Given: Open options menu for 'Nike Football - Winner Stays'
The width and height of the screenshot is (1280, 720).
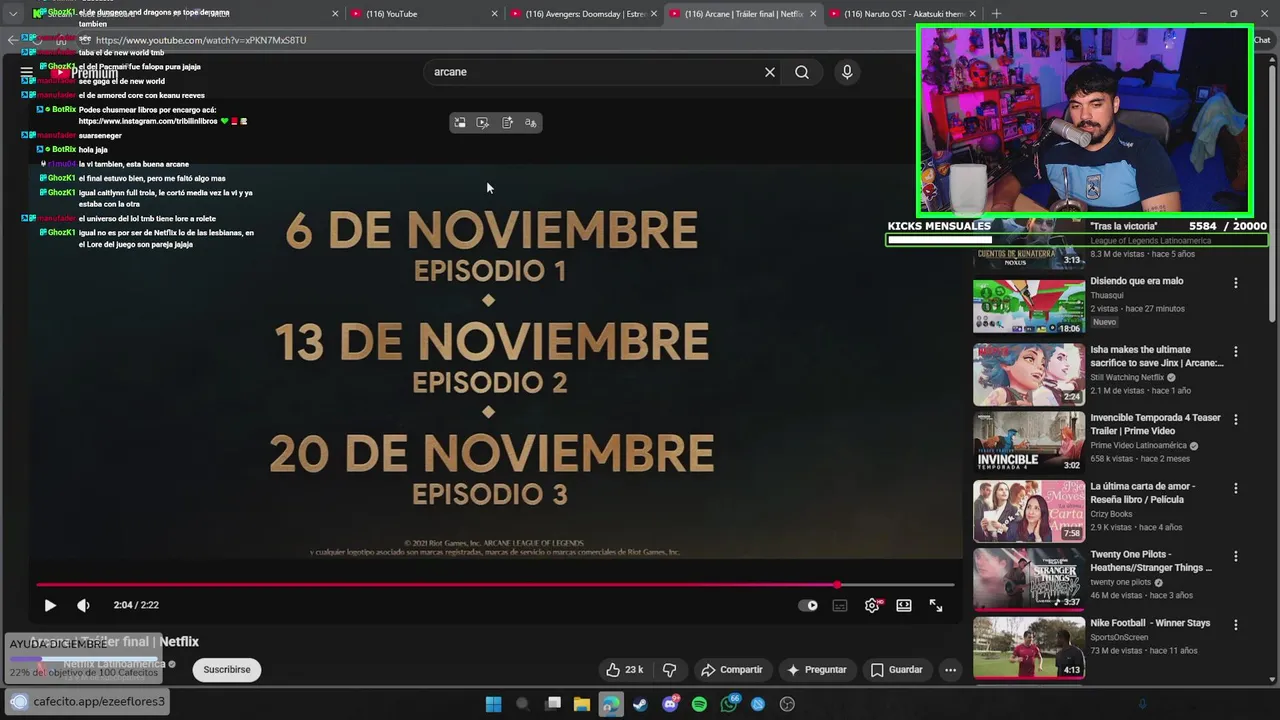Looking at the screenshot, I should click(1236, 625).
